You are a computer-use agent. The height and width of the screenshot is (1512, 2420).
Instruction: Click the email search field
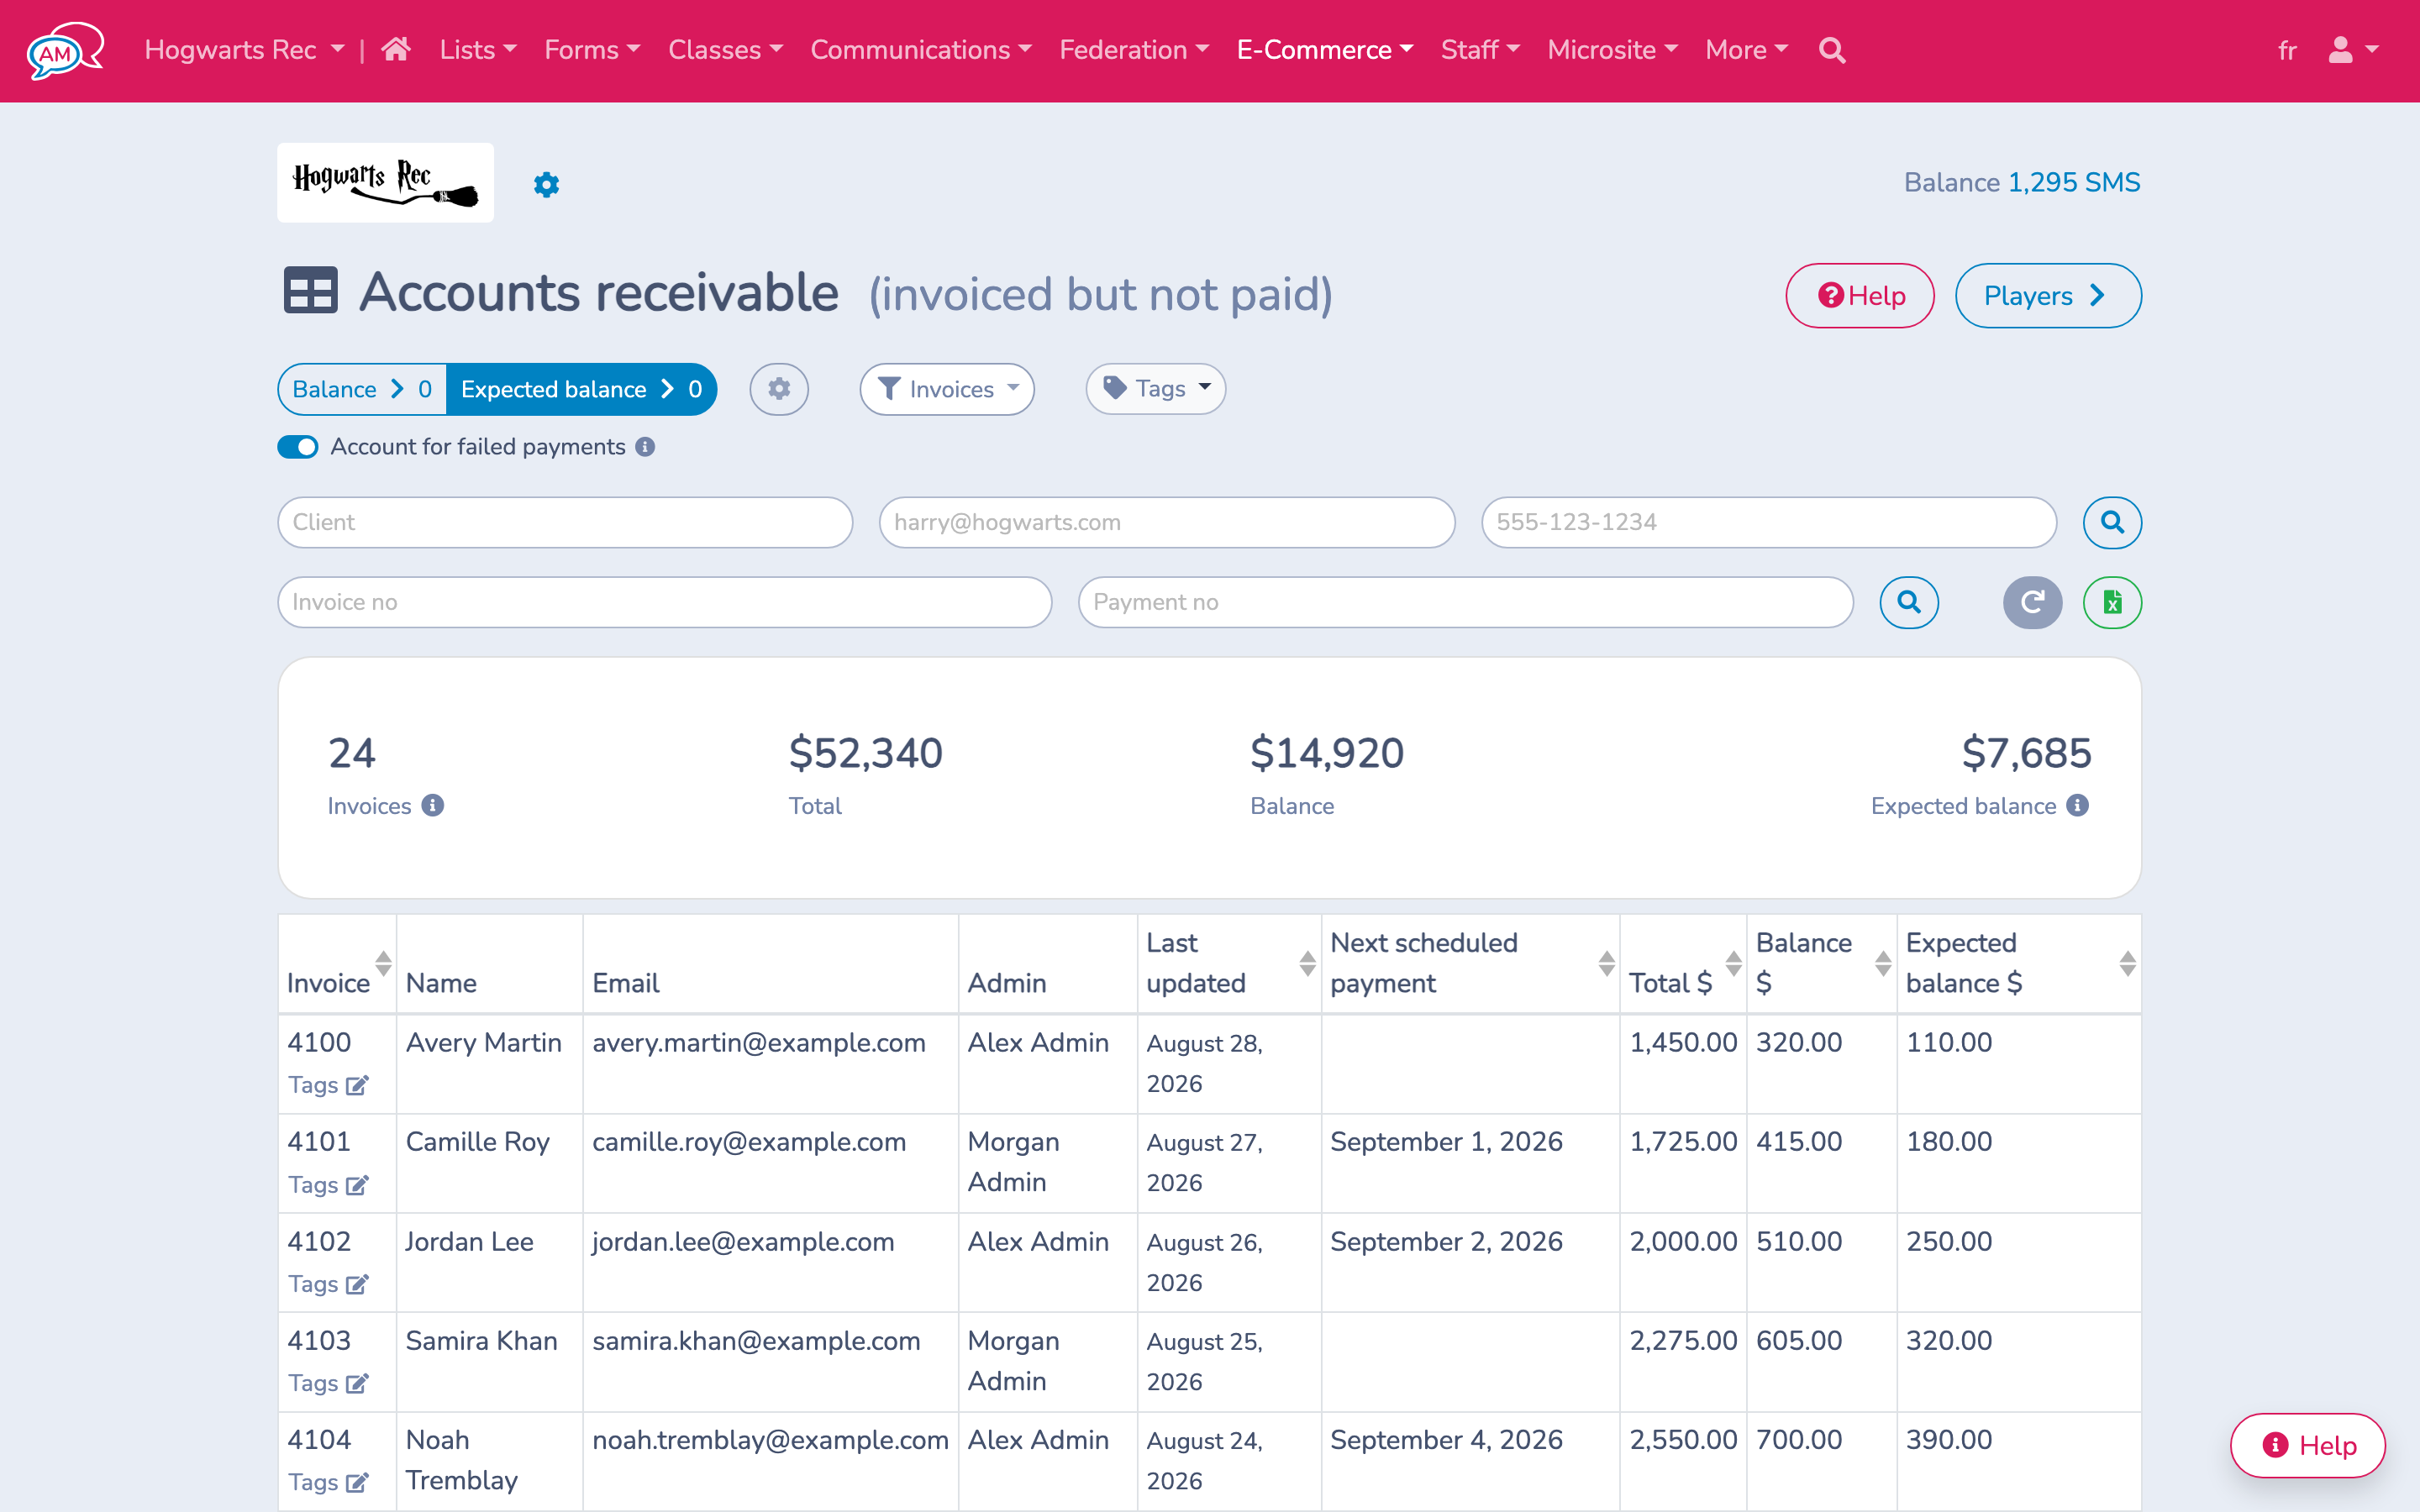click(x=1167, y=522)
